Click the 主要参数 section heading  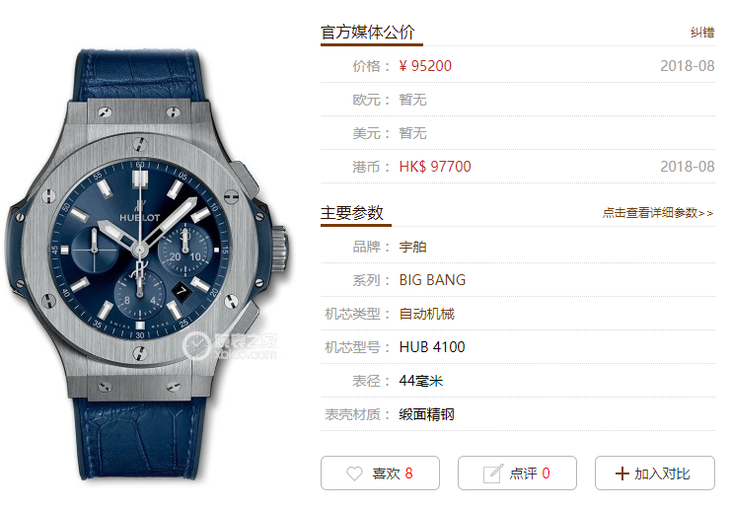pyautogui.click(x=352, y=213)
